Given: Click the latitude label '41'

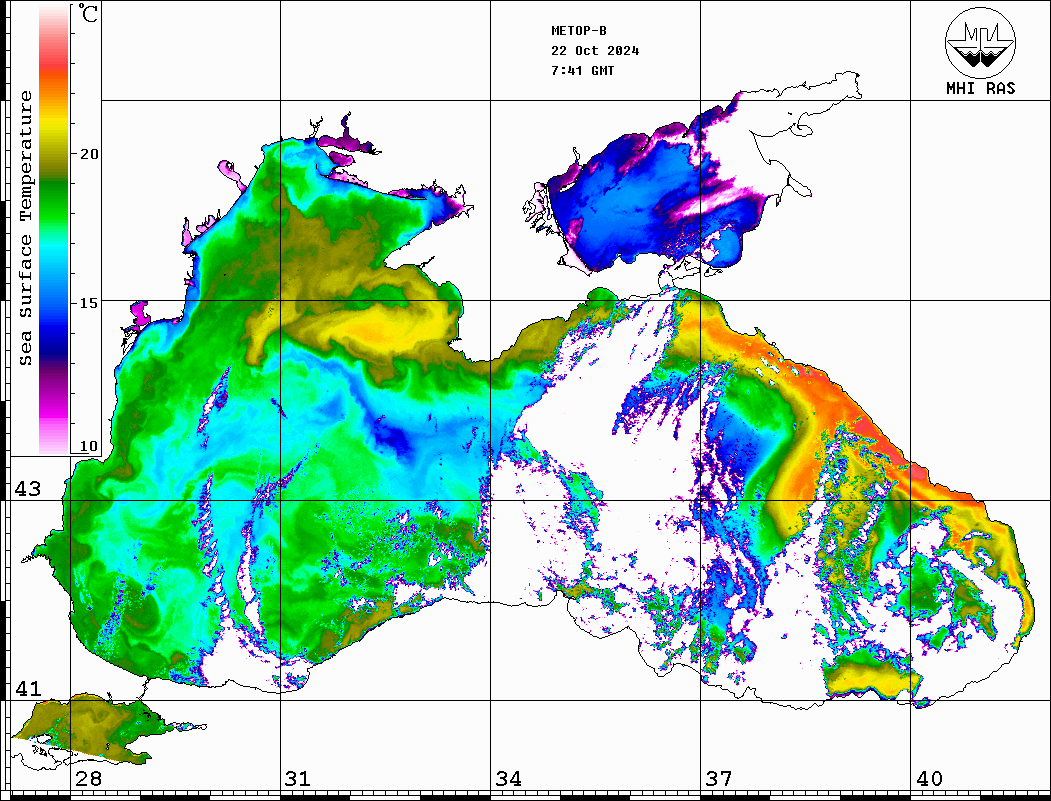Looking at the screenshot, I should point(28,688).
